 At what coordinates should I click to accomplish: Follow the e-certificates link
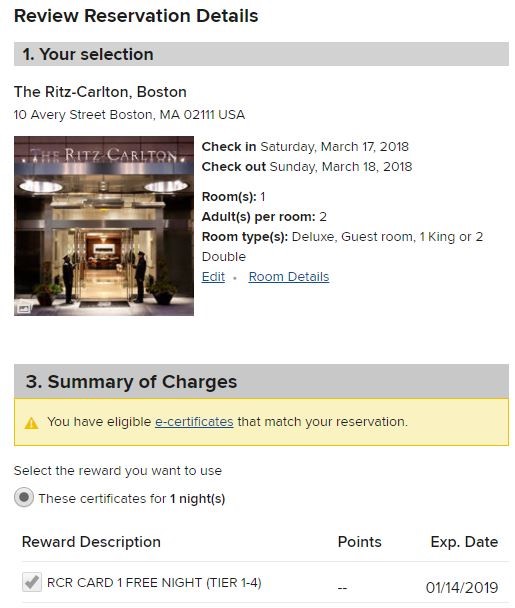pos(194,421)
